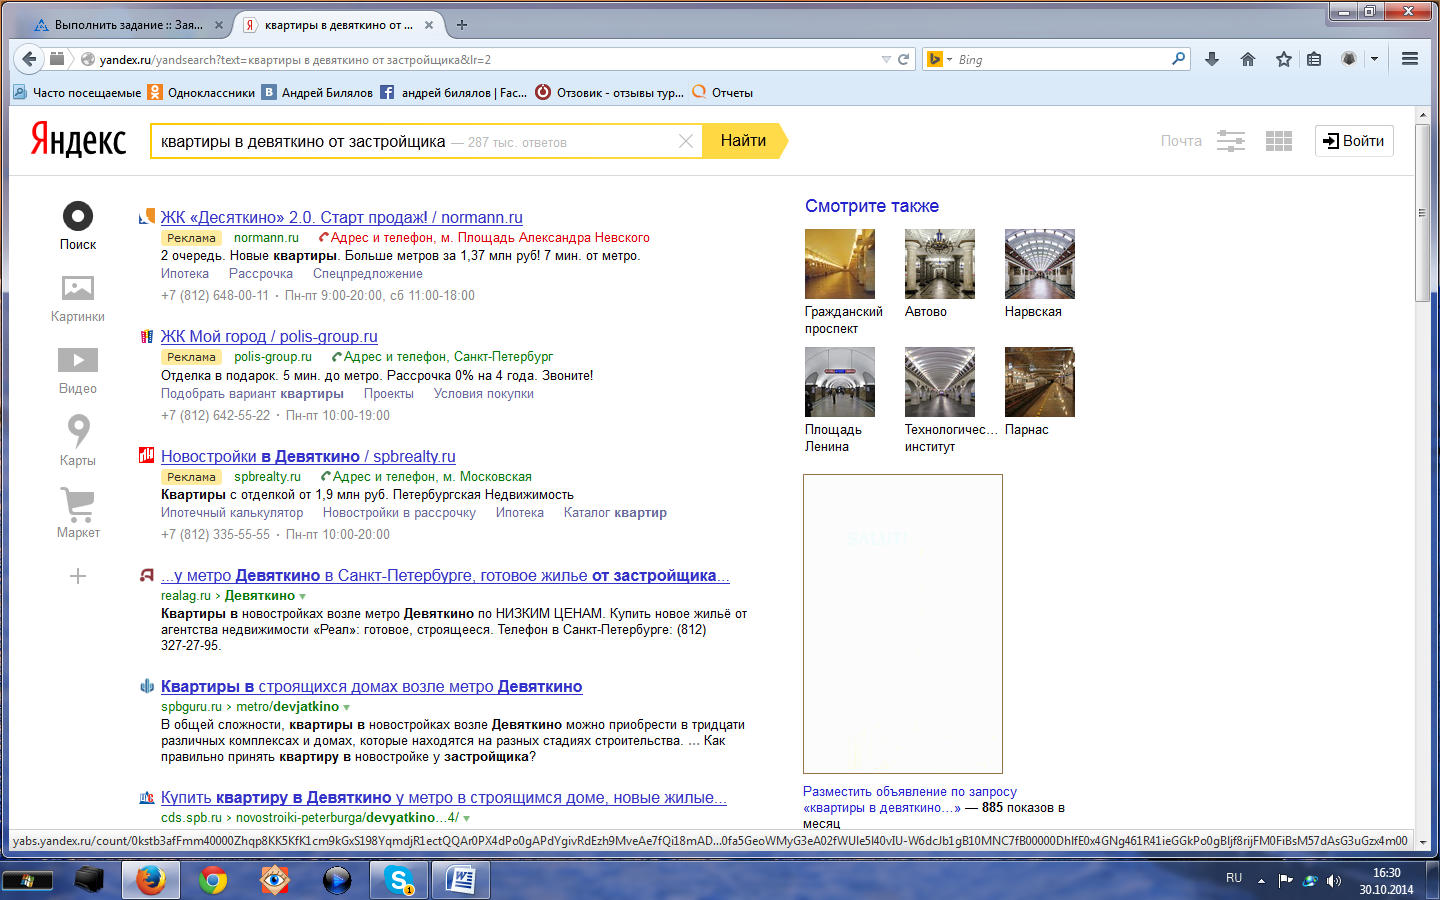
Task: Launch Chrome from taskbar
Action: click(212, 880)
